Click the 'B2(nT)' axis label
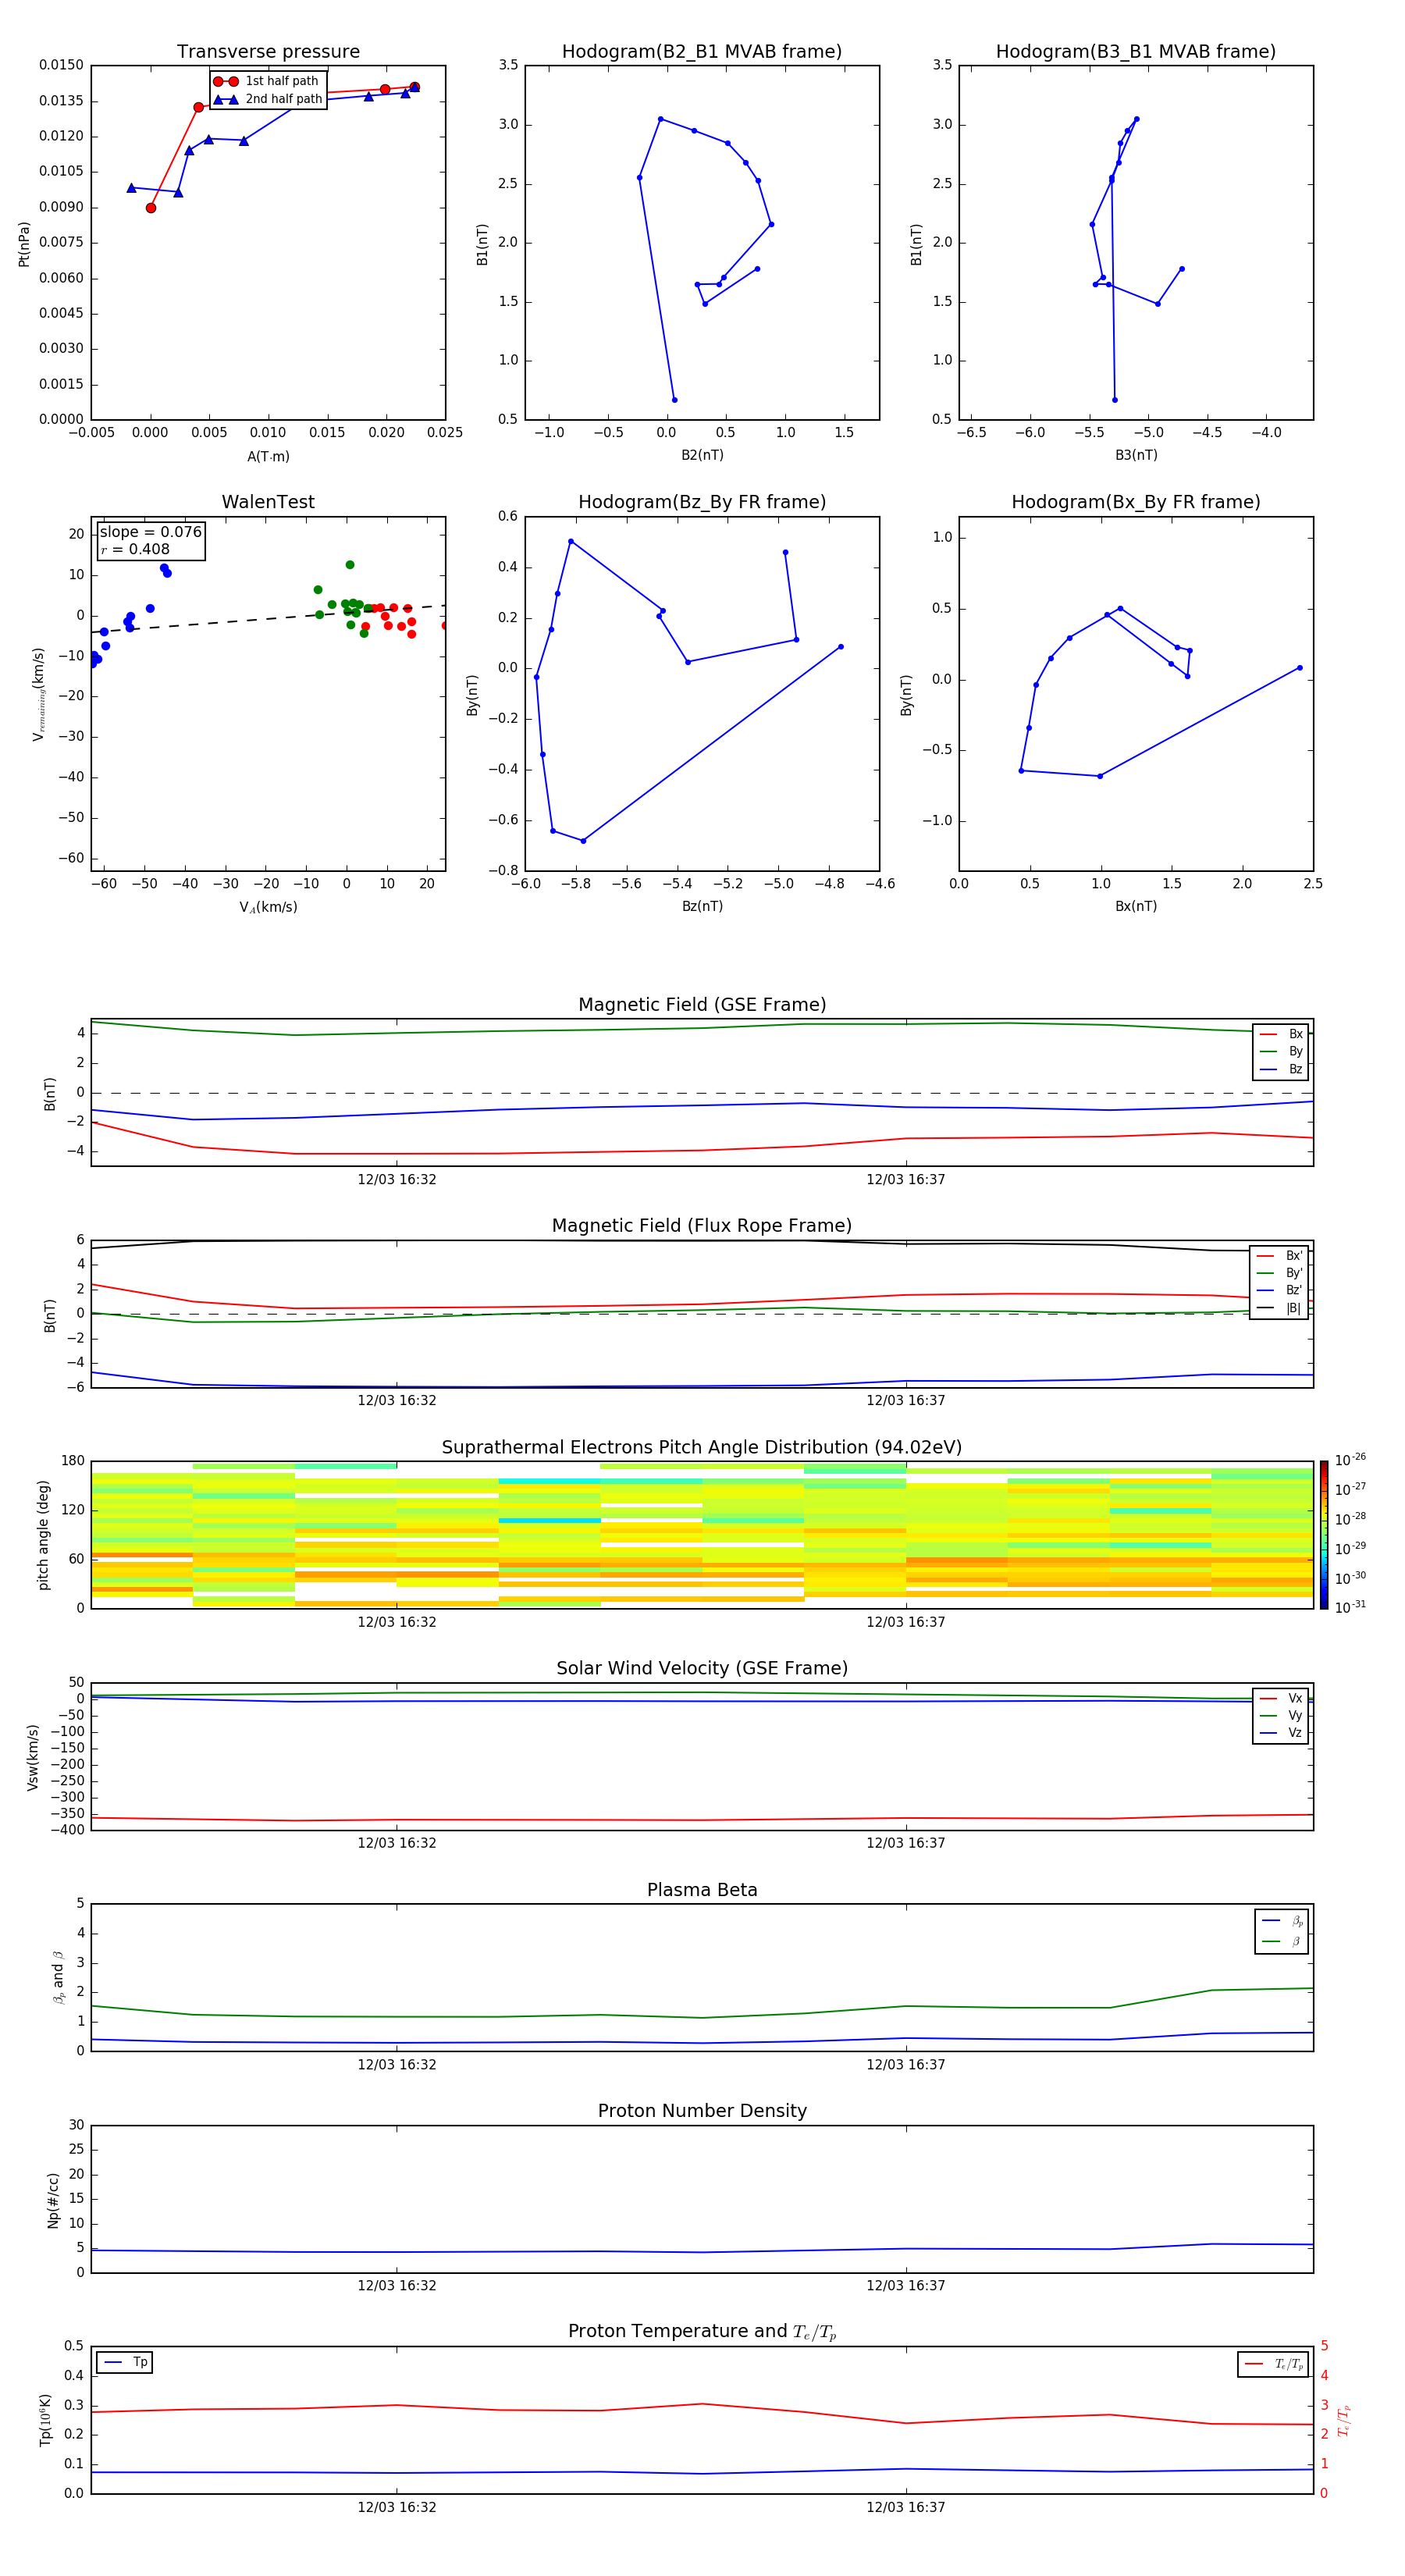The width and height of the screenshot is (1405, 2576). [x=702, y=455]
